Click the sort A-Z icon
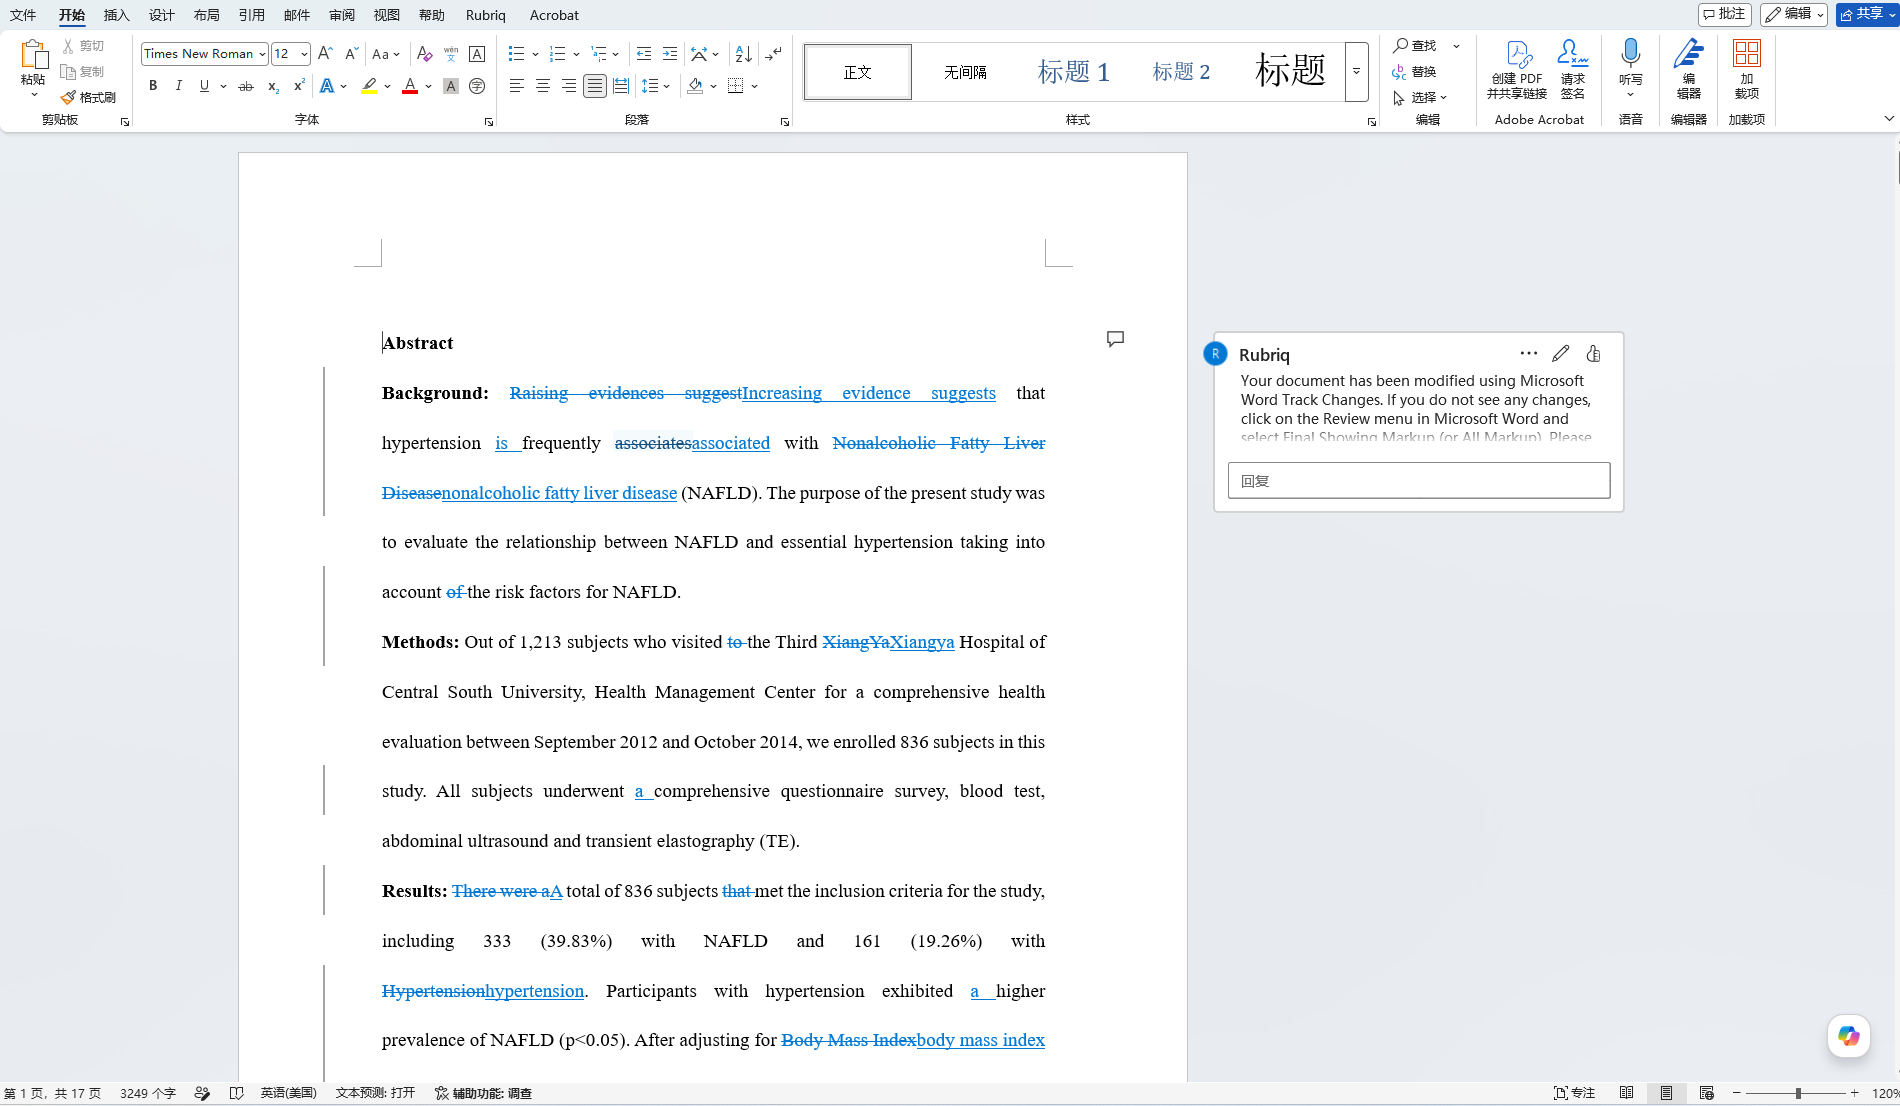Image resolution: width=1900 pixels, height=1106 pixels. pos(743,54)
